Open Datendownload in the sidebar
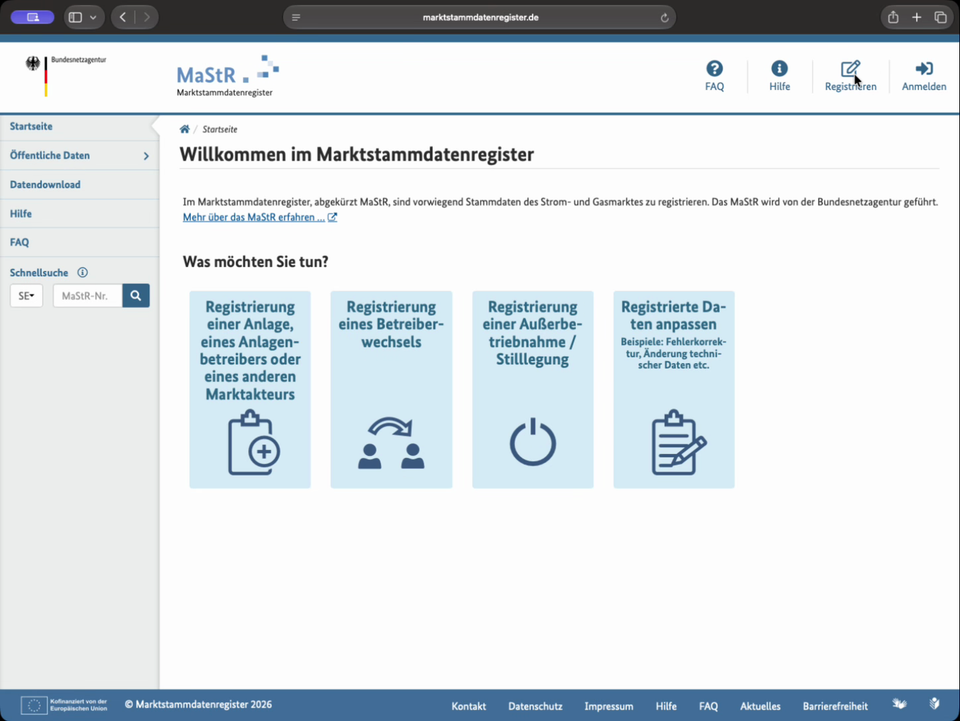The width and height of the screenshot is (960, 721). 45,184
